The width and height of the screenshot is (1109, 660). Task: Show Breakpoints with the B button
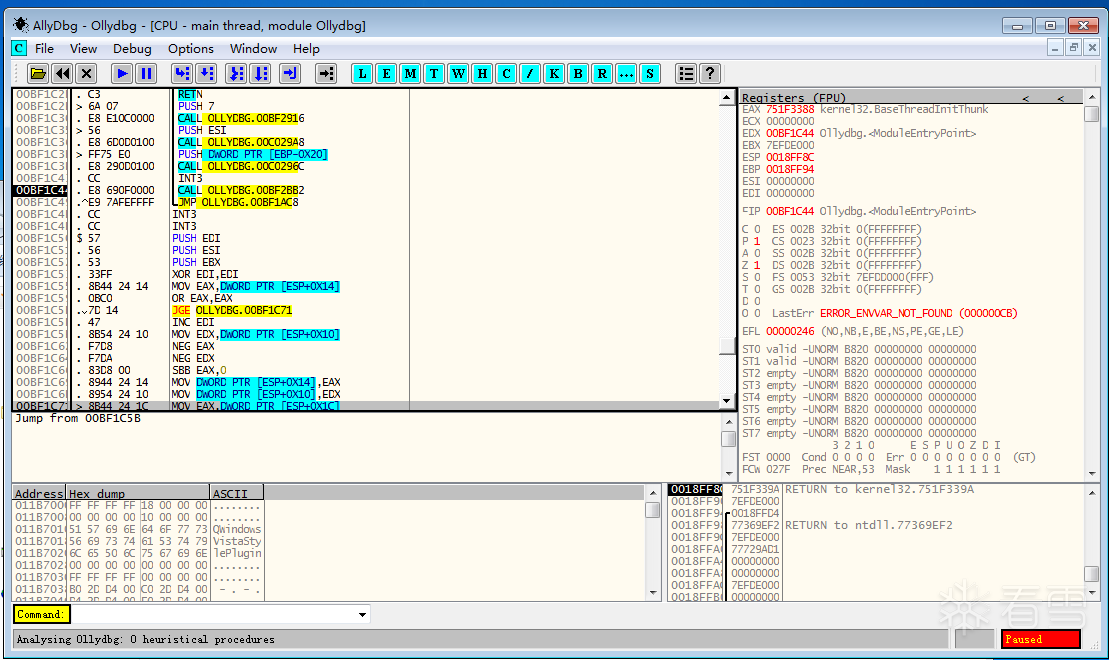pos(578,74)
